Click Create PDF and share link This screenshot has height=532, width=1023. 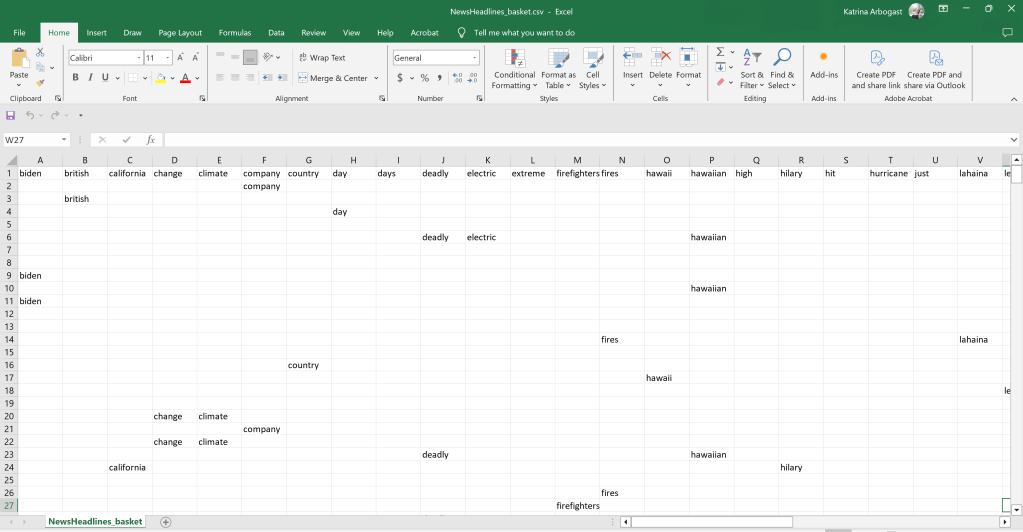tap(875, 68)
